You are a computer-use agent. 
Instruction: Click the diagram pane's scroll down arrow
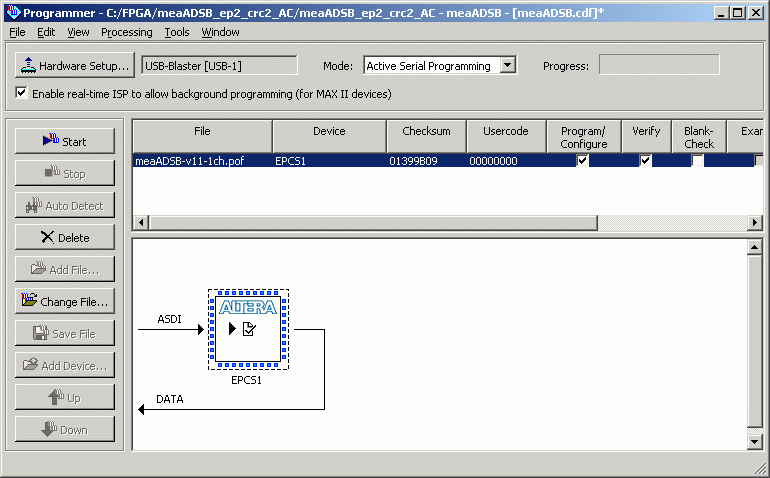[754, 442]
